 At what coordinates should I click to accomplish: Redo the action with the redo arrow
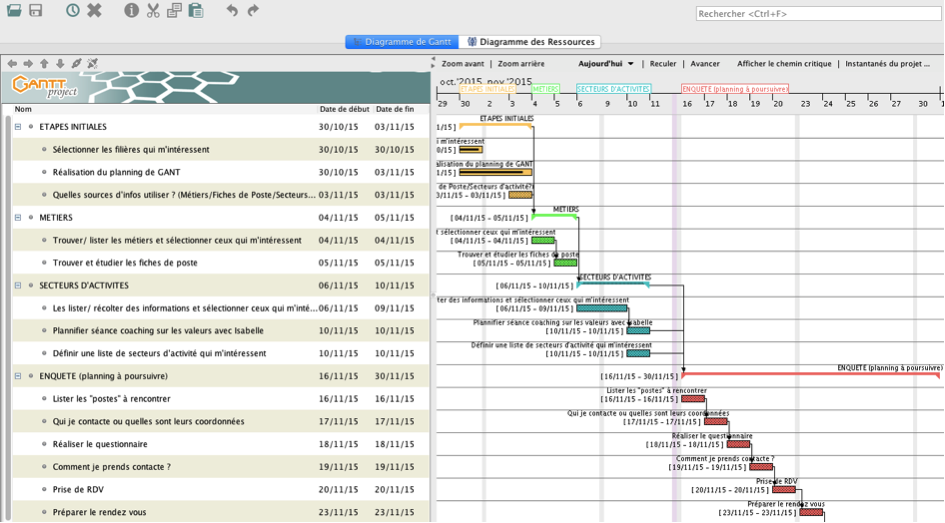pos(253,10)
